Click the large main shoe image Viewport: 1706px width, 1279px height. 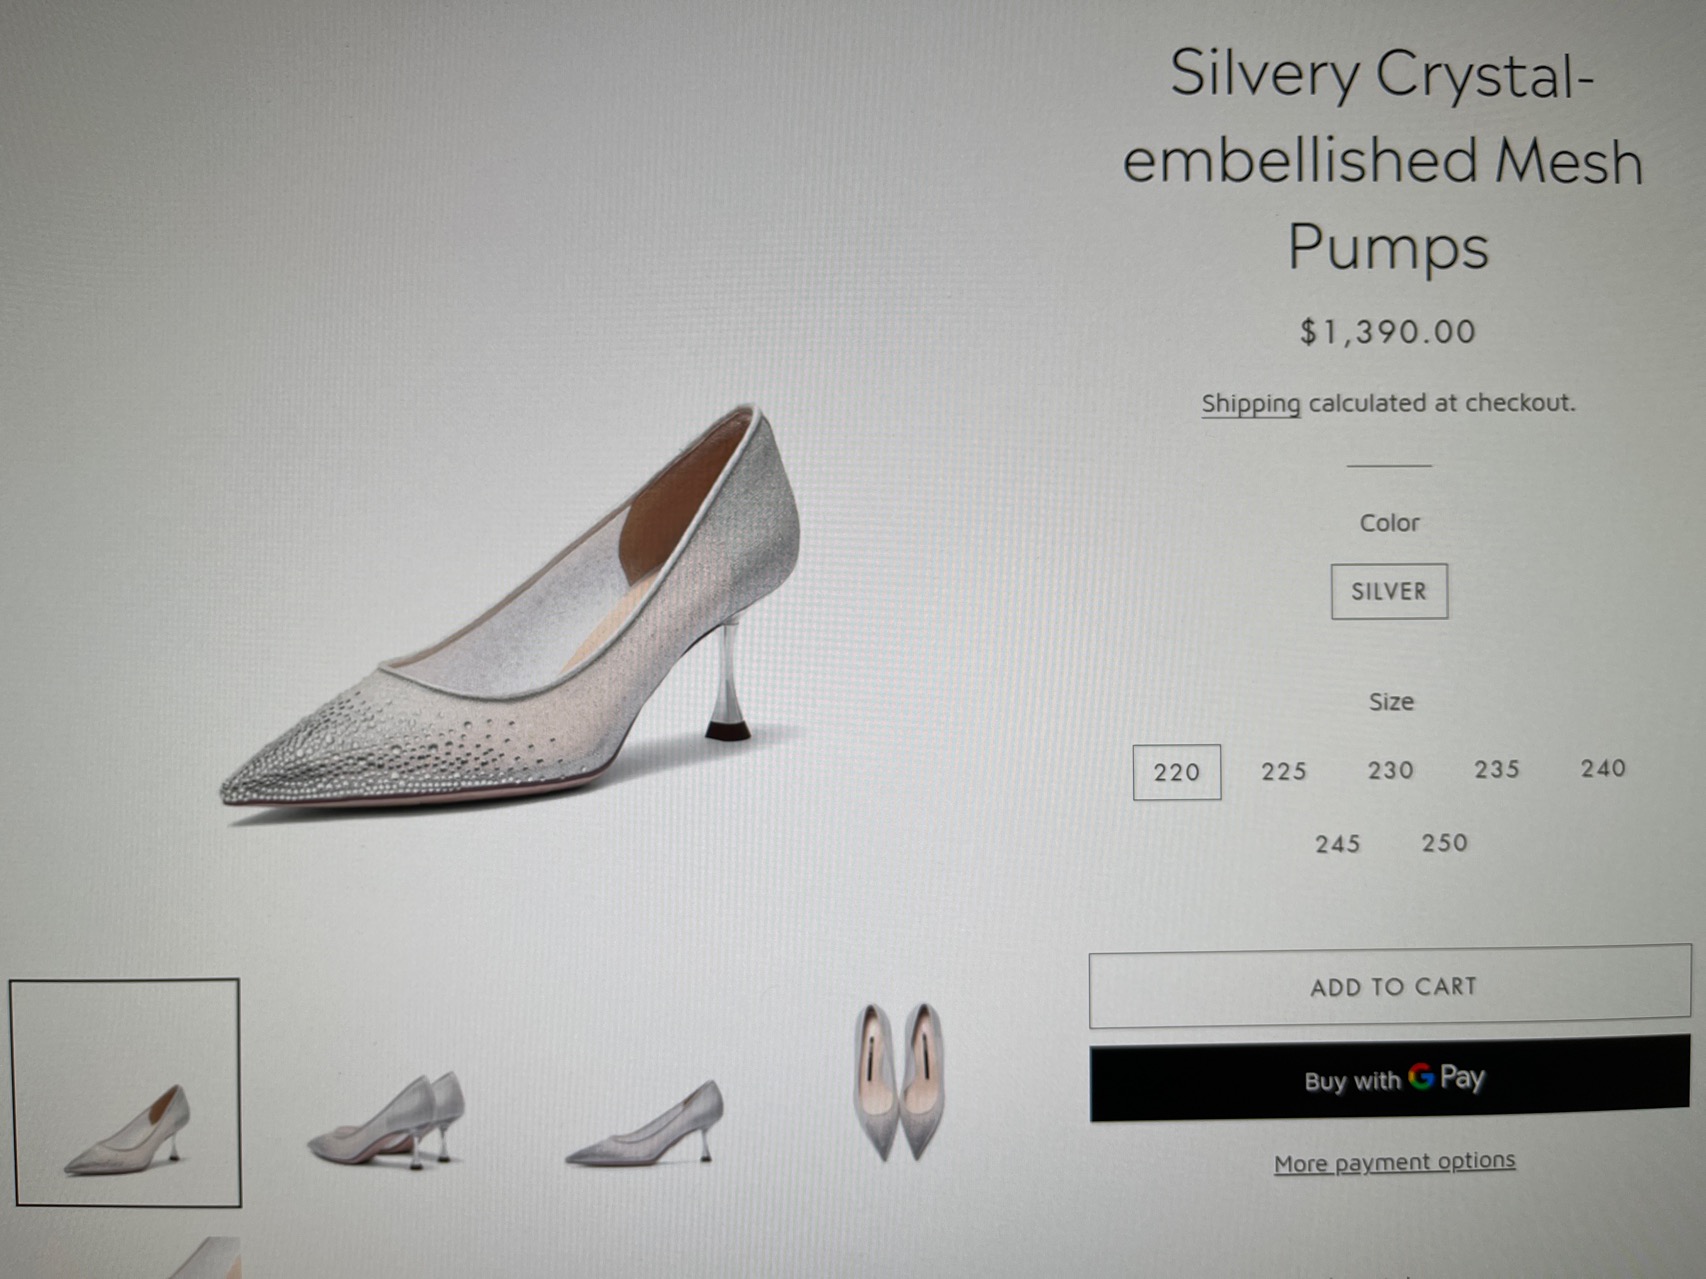point(510,620)
